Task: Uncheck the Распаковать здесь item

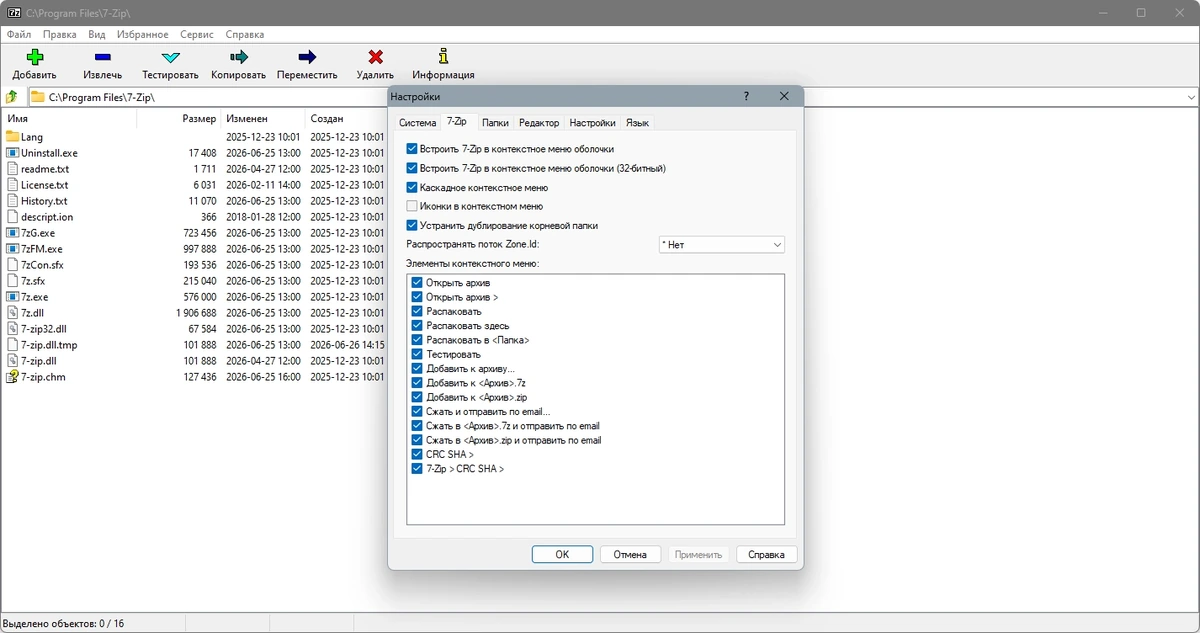Action: coord(417,326)
